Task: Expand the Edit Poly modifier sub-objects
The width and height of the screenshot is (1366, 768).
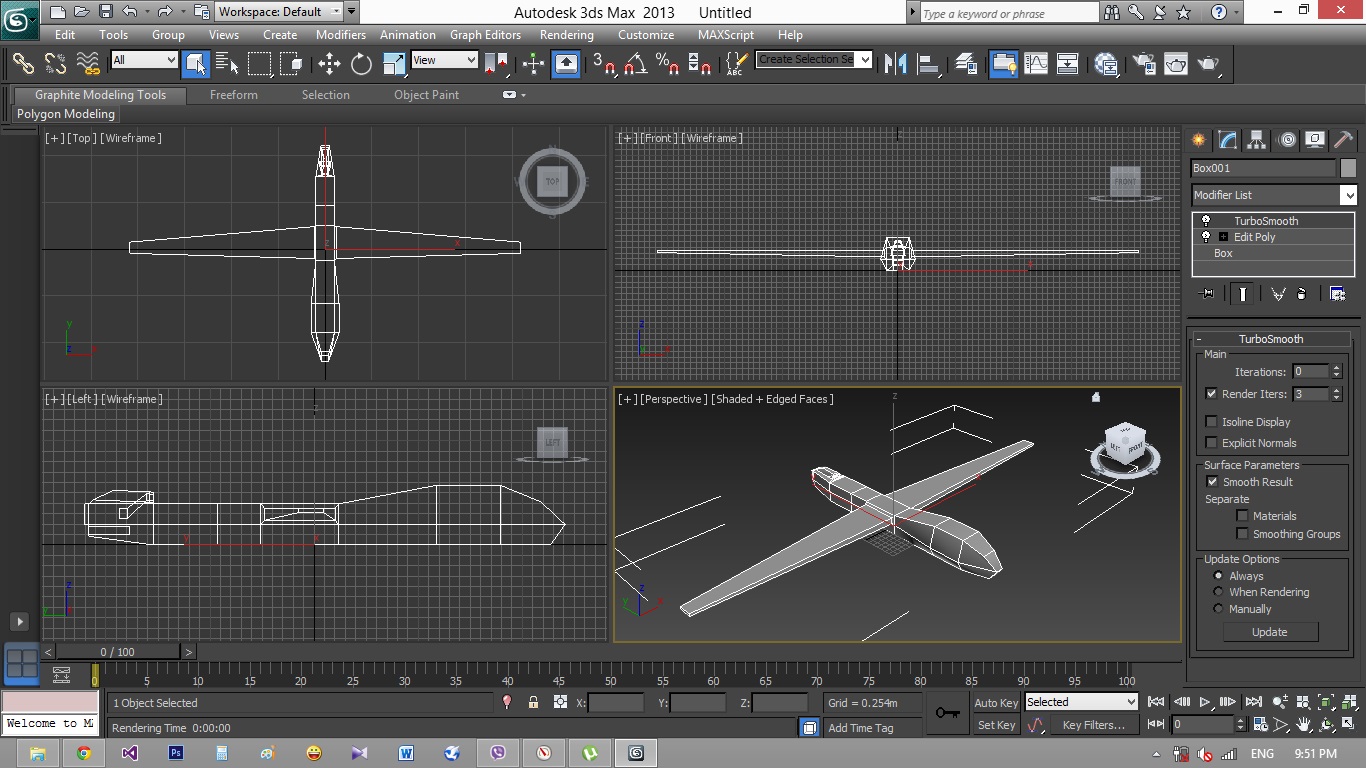Action: tap(1223, 237)
